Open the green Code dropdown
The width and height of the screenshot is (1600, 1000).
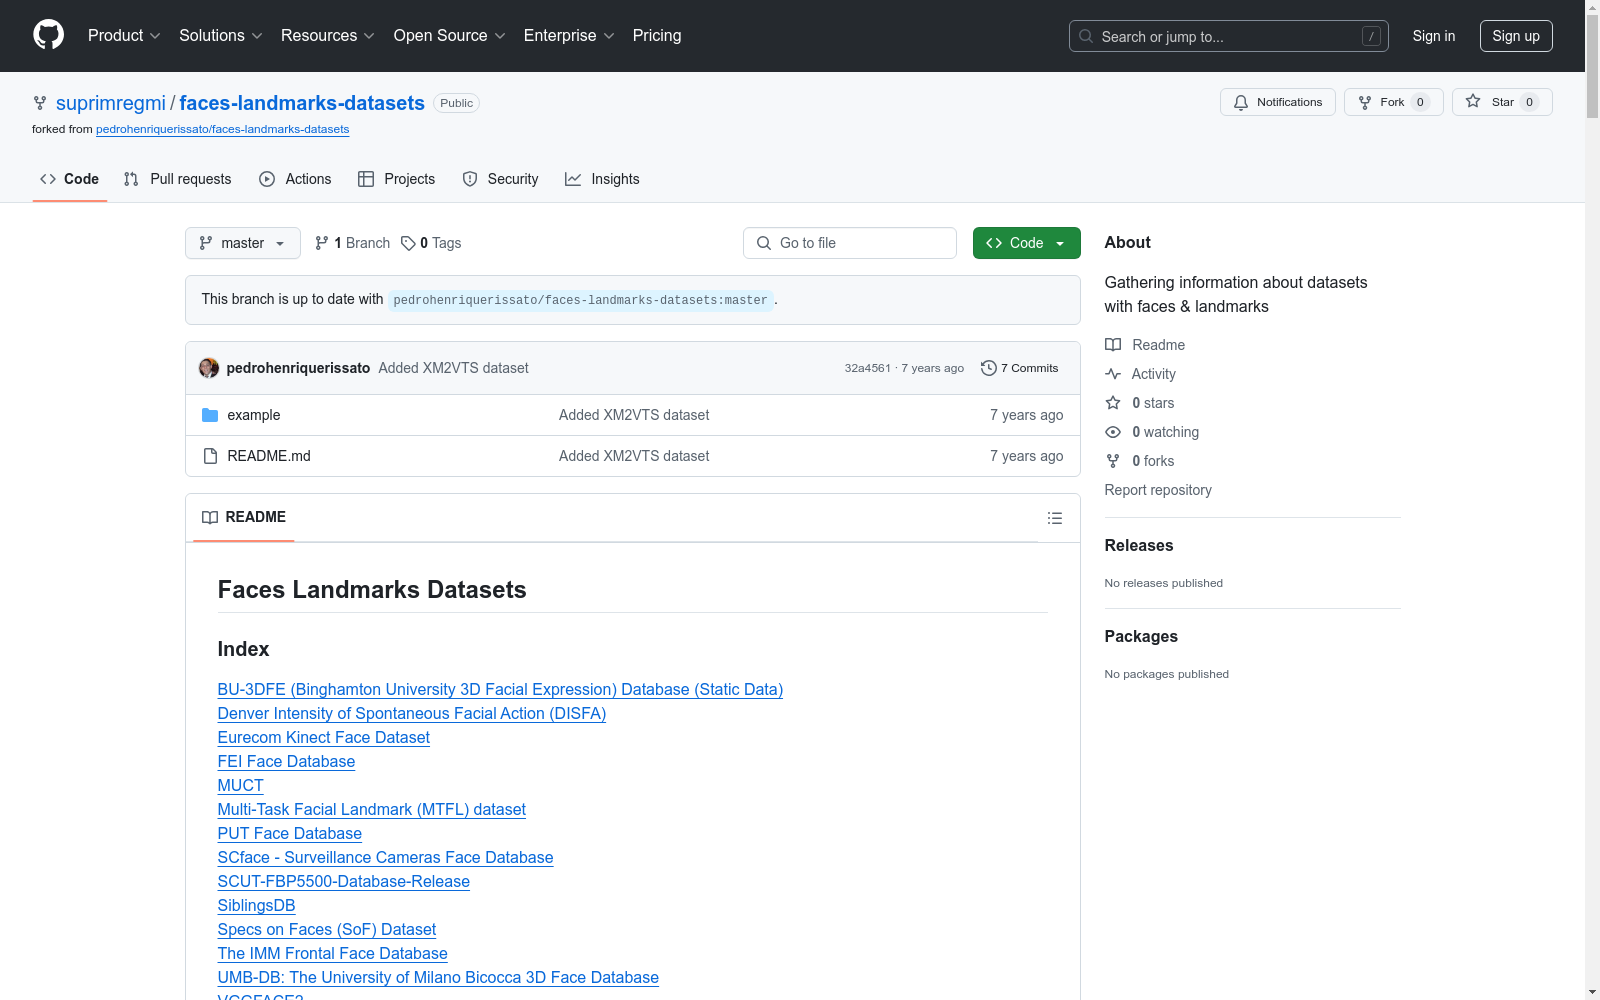(x=1027, y=243)
